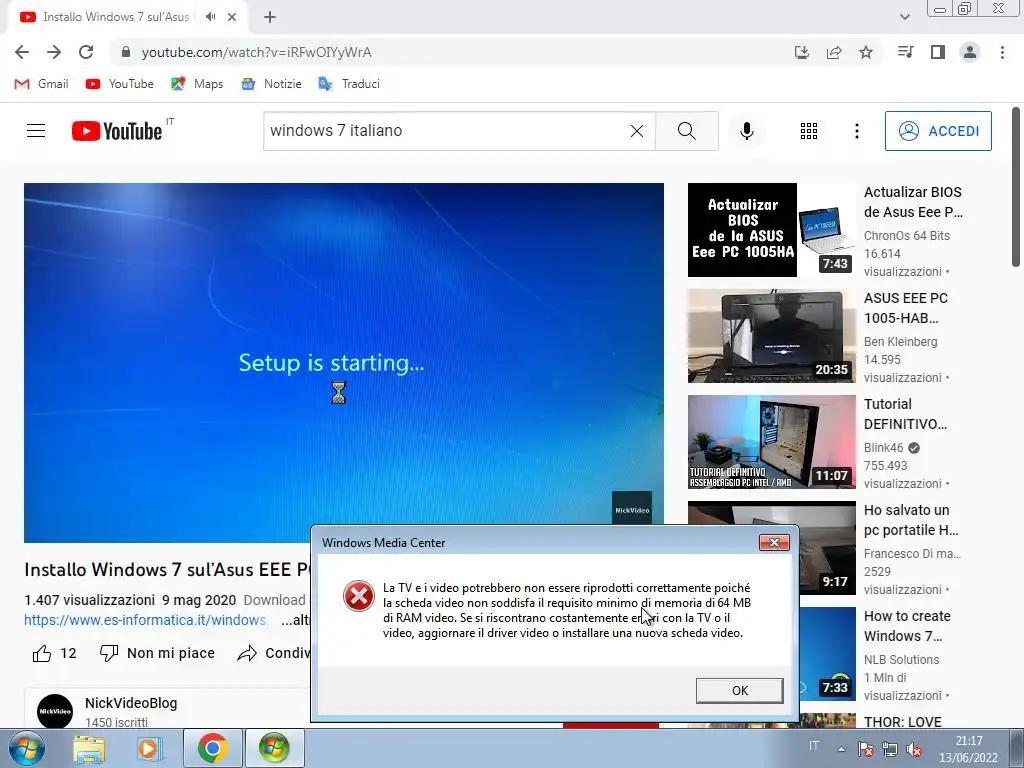
Task: Click the YouTube logo
Action: click(118, 131)
